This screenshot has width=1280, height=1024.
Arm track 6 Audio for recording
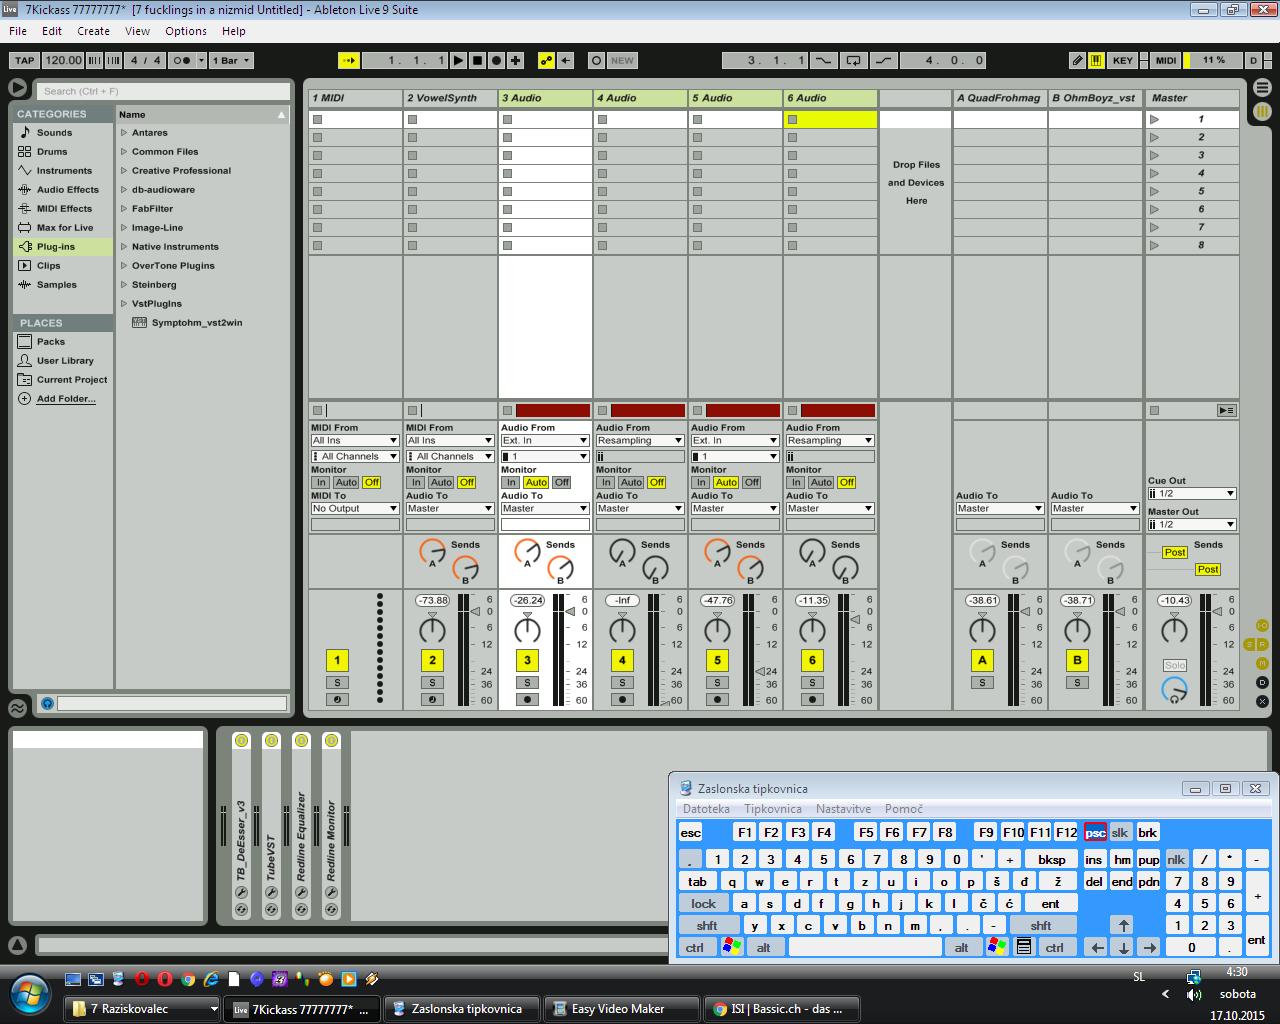pos(812,699)
